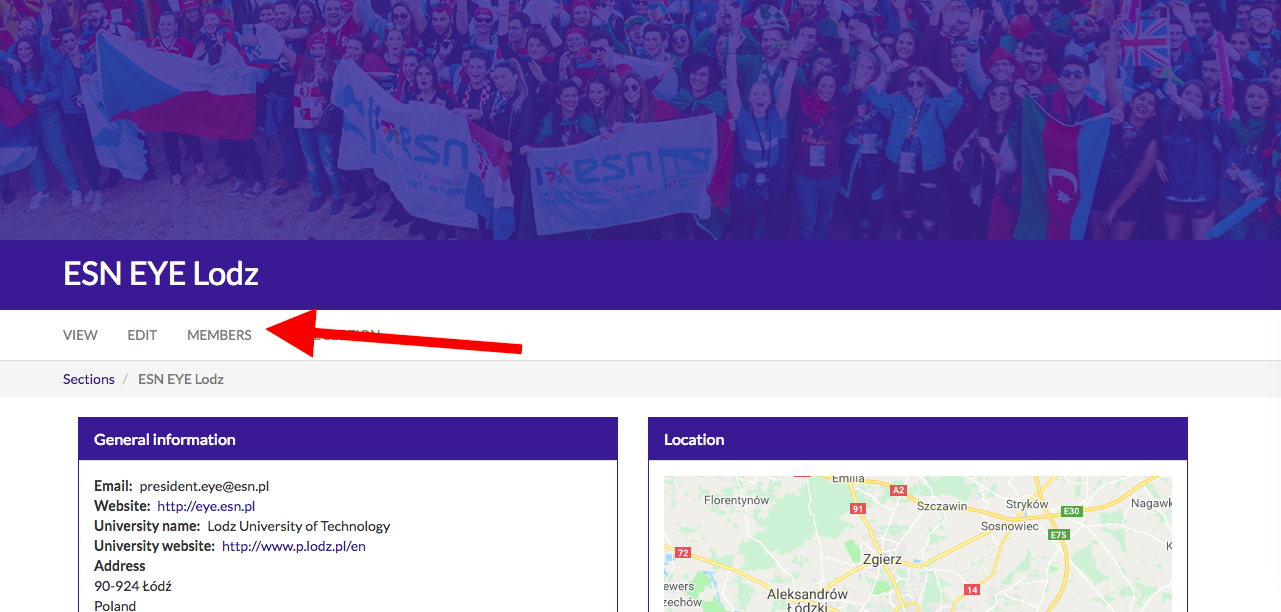This screenshot has height=612, width=1281.
Task: Click the ESN EYE Lodz page title
Action: pyautogui.click(x=161, y=274)
